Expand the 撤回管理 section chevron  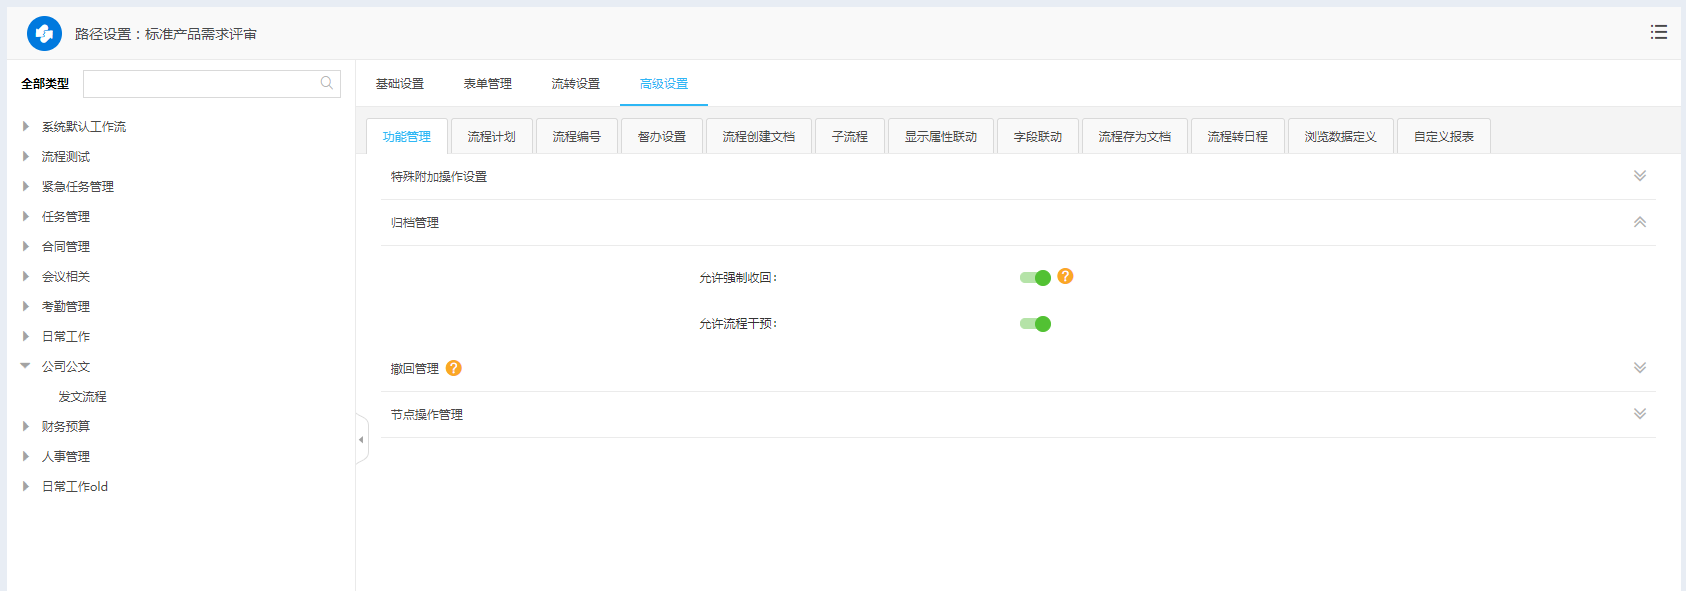tap(1639, 368)
